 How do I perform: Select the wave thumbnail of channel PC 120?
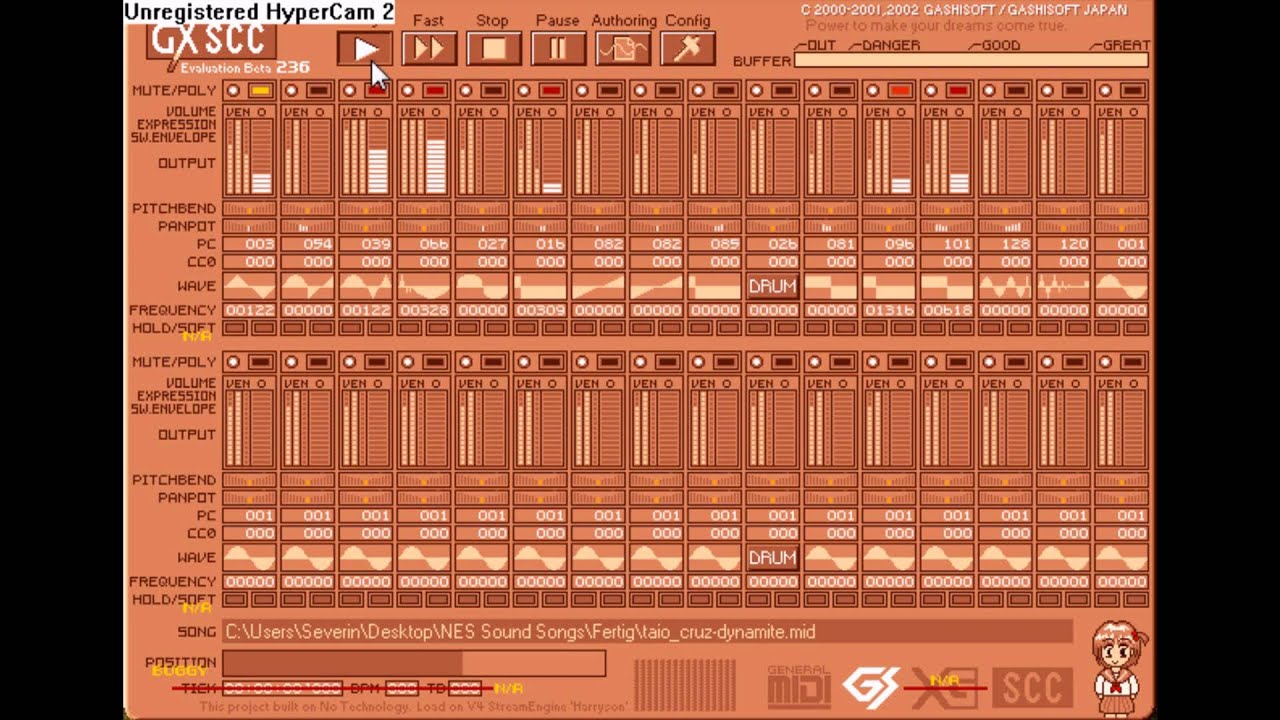coord(1062,286)
